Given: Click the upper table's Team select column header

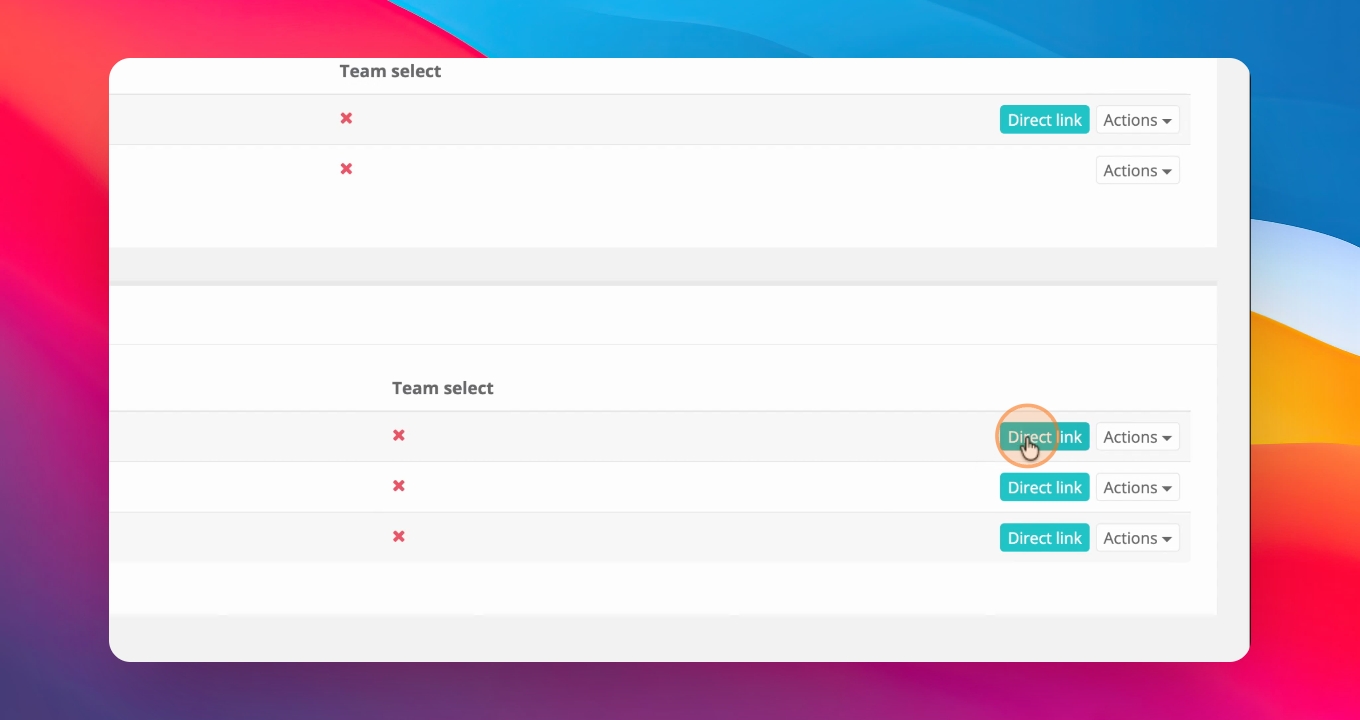Looking at the screenshot, I should coord(390,71).
